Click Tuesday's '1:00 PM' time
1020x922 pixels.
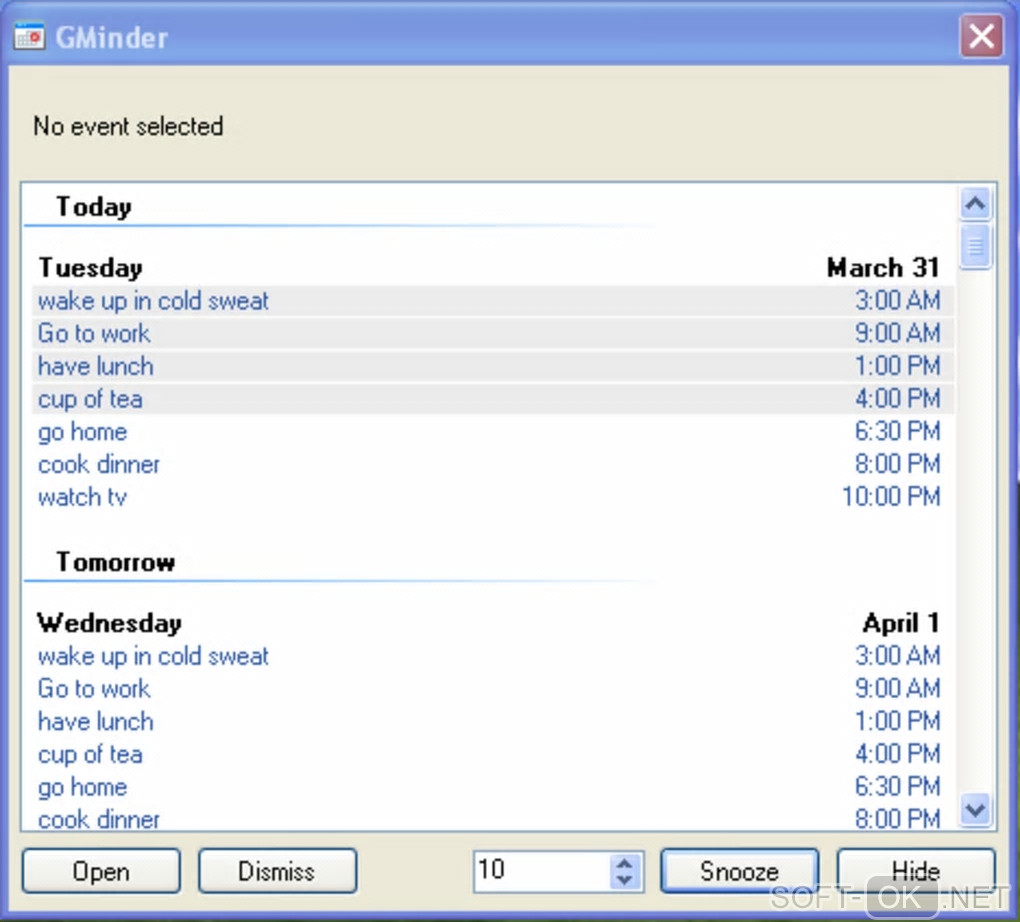point(898,365)
